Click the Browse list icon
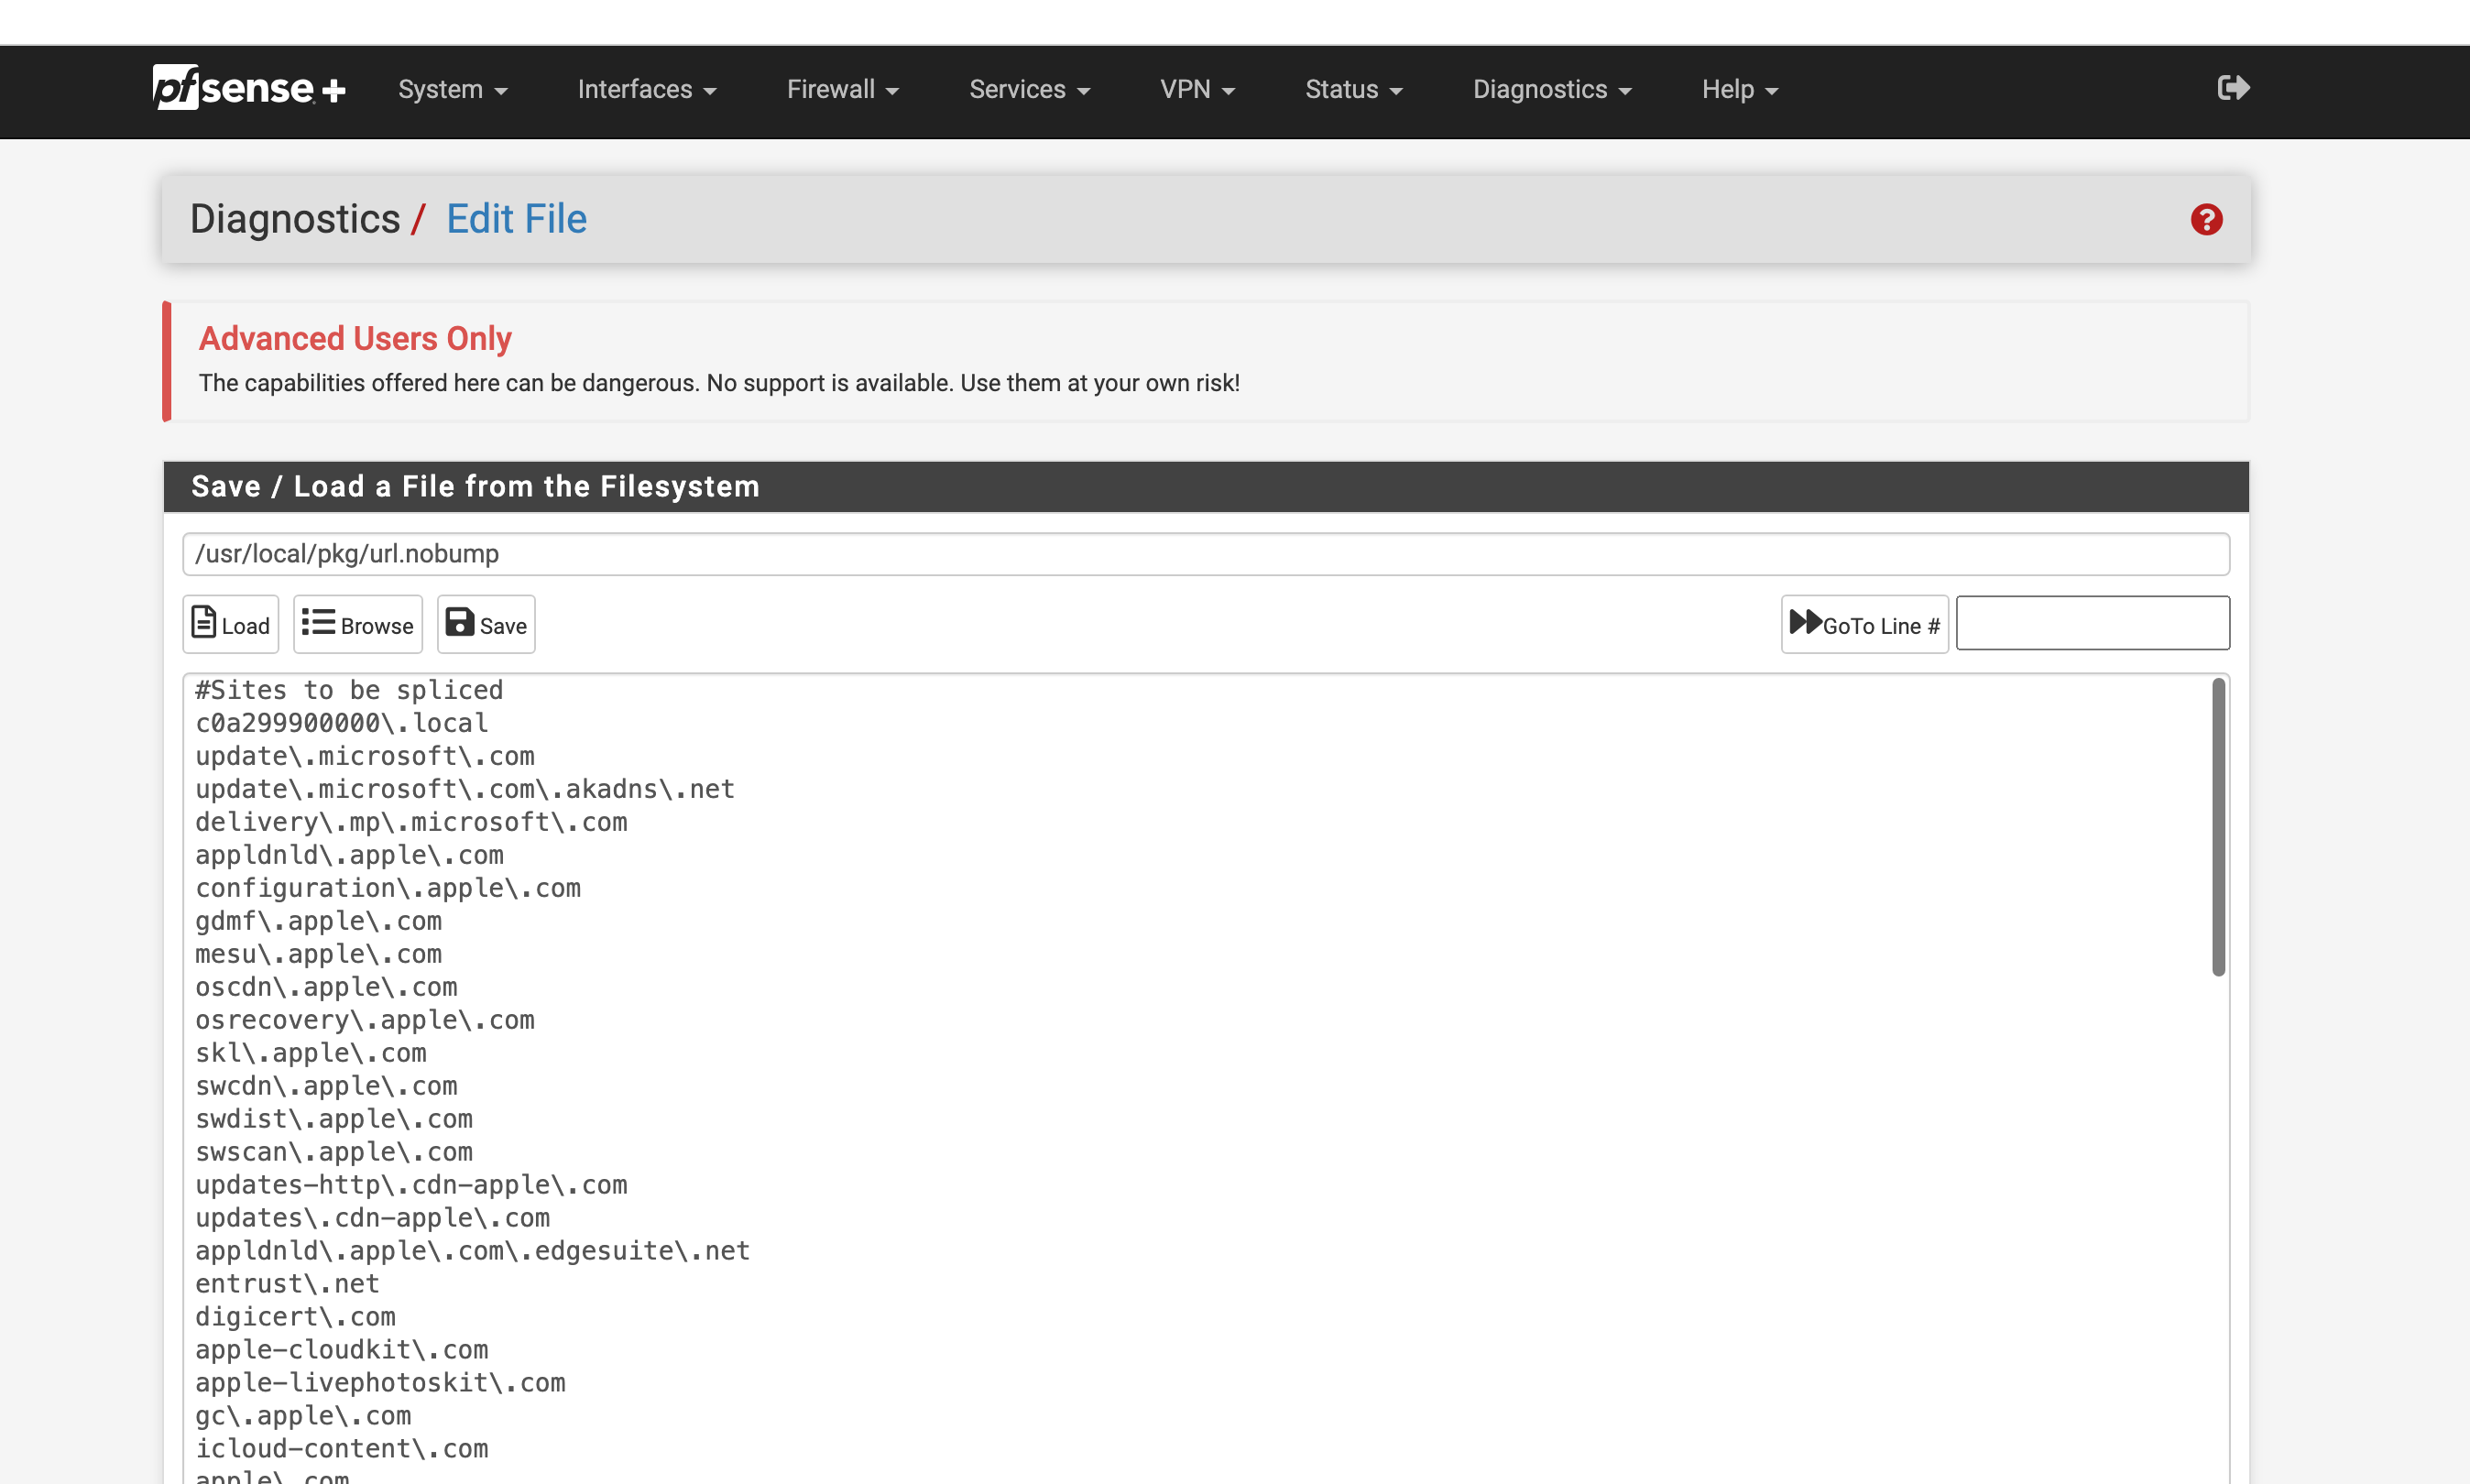The height and width of the screenshot is (1484, 2470). tap(318, 622)
